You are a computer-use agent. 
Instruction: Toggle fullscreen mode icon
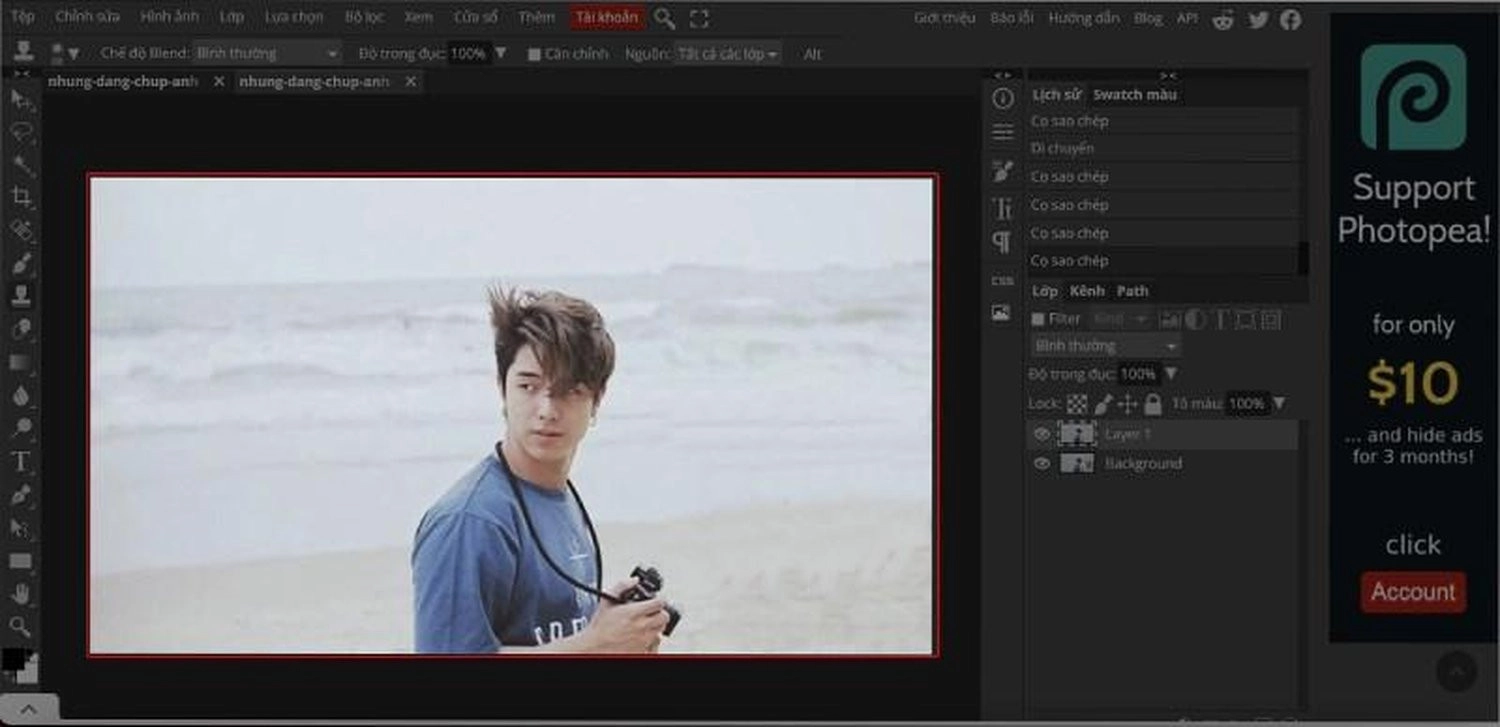[699, 18]
